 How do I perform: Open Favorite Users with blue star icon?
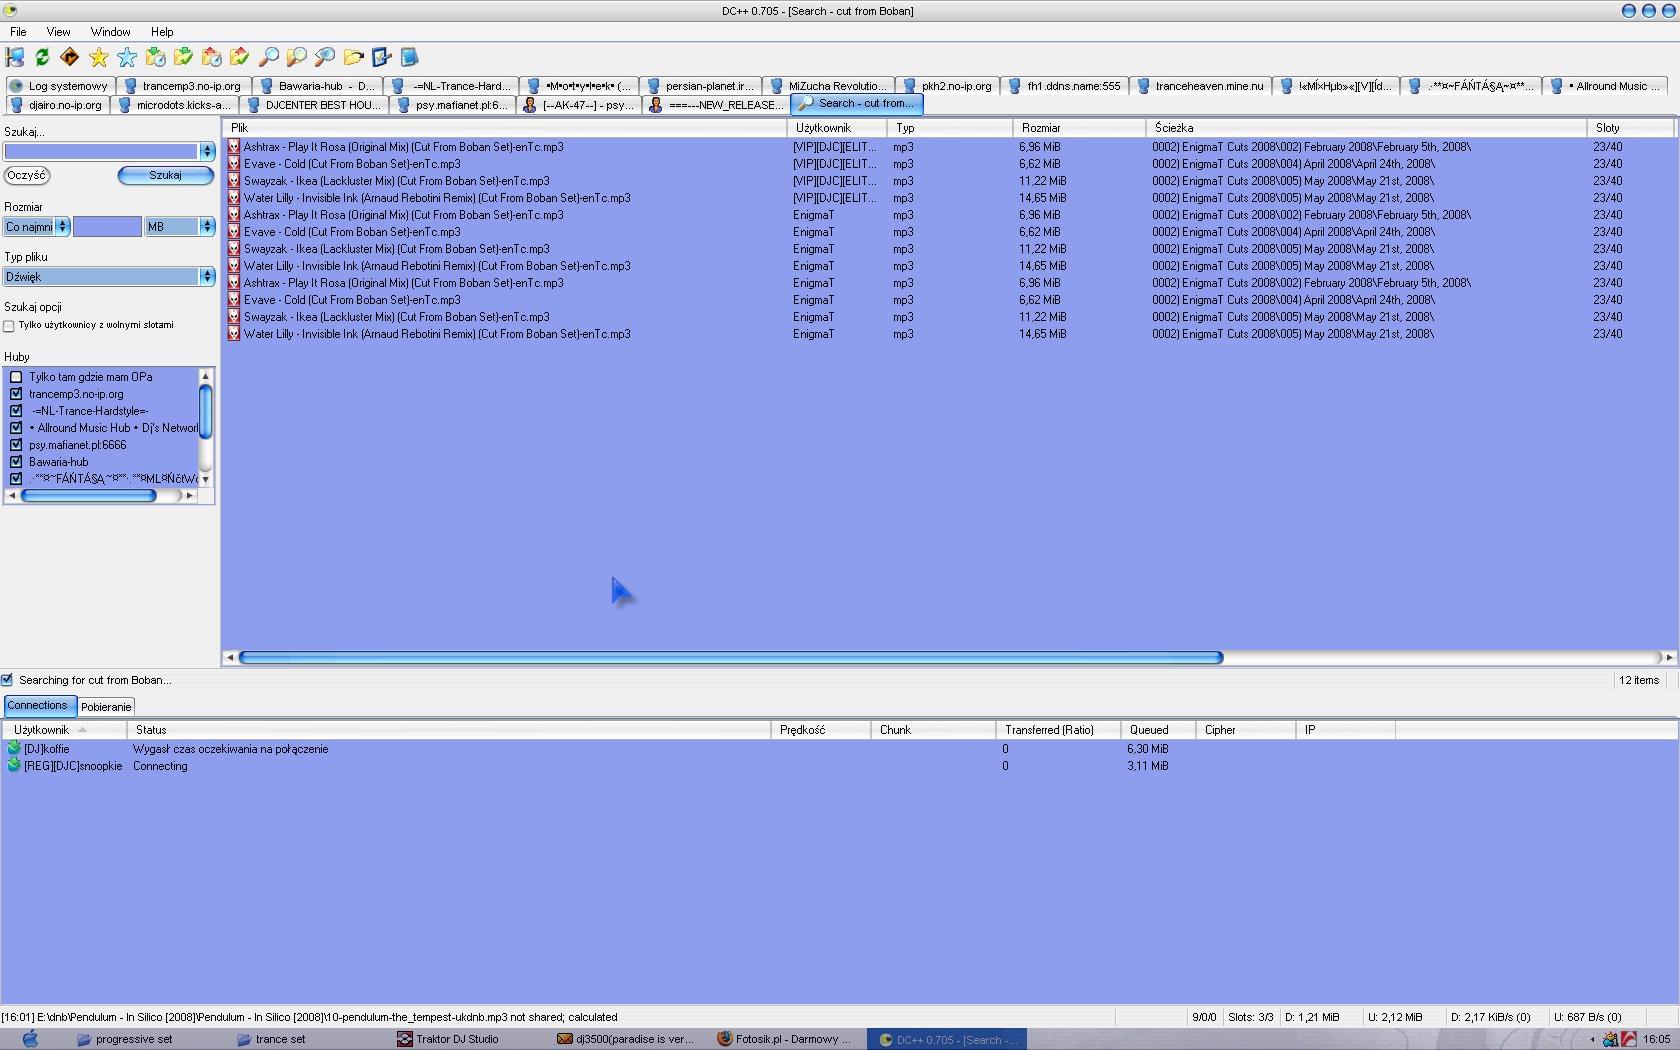point(127,58)
